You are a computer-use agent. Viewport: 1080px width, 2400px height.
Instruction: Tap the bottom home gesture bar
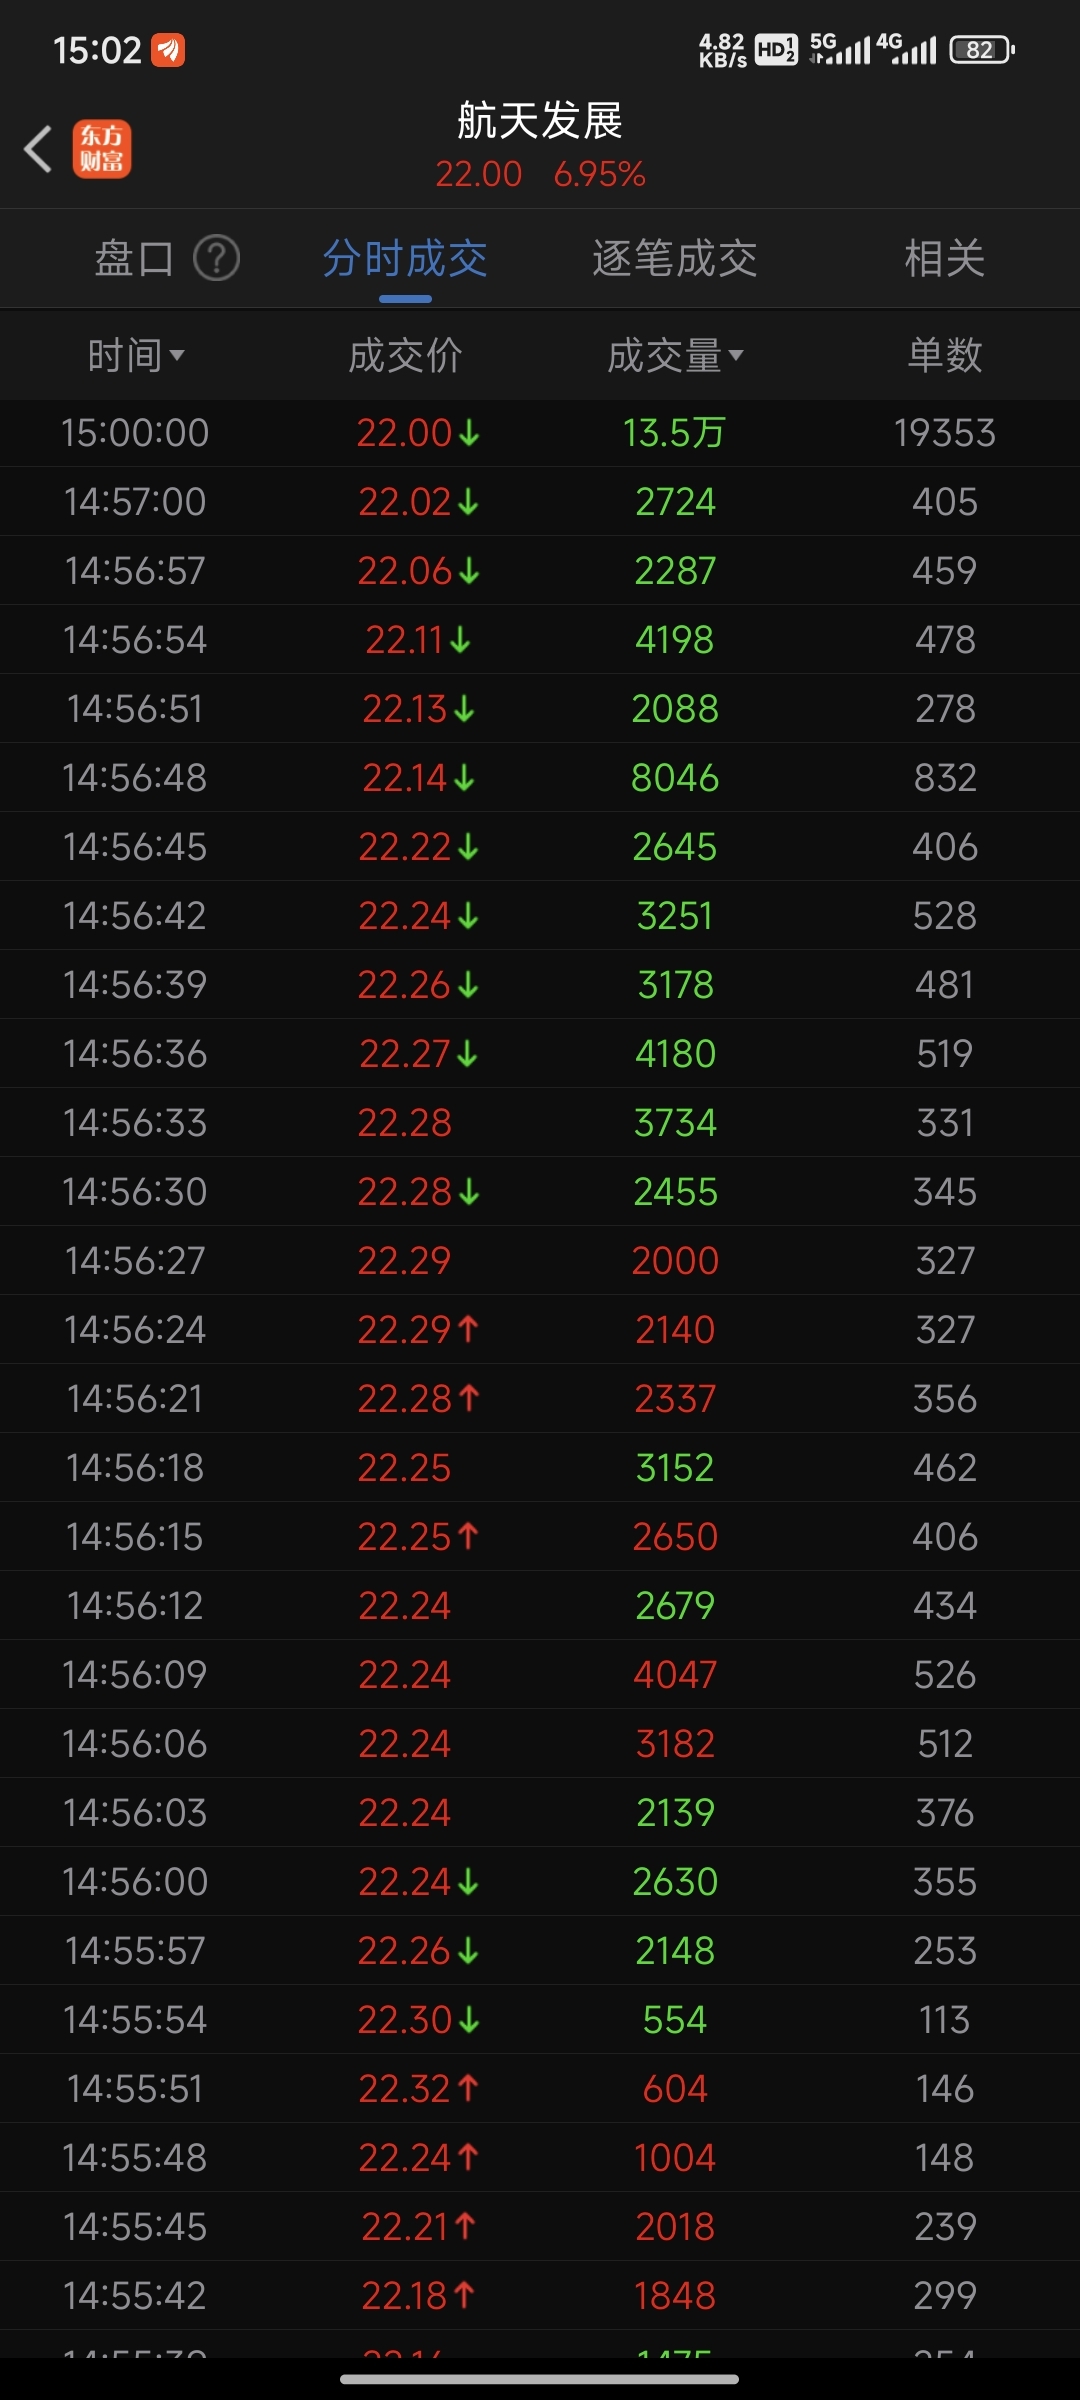pyautogui.click(x=540, y=2379)
